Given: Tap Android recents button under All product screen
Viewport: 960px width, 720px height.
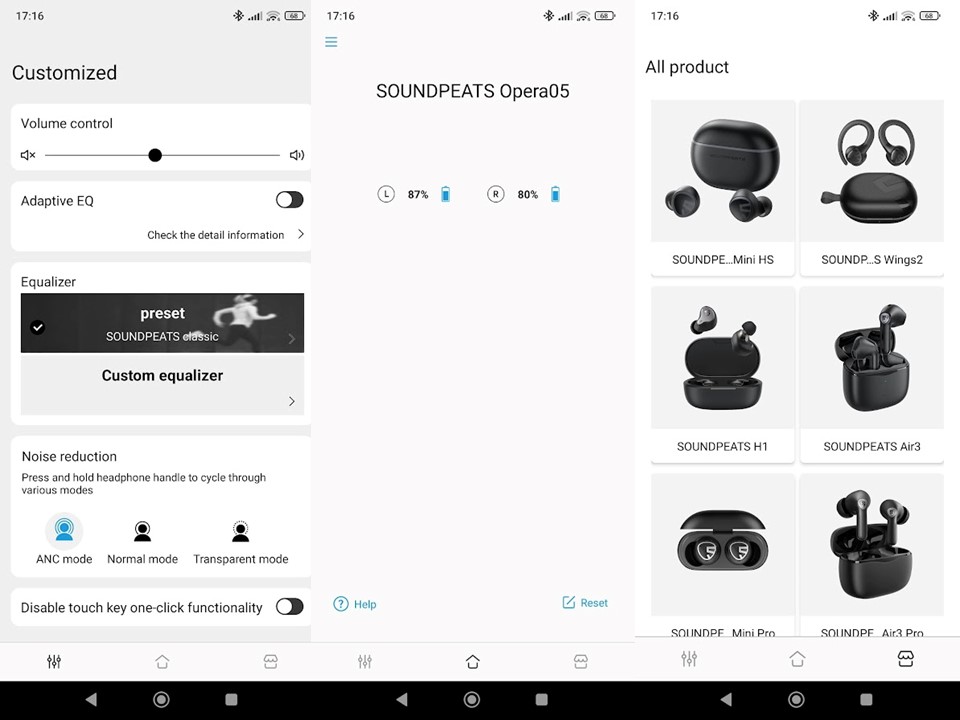Looking at the screenshot, I should click(866, 699).
